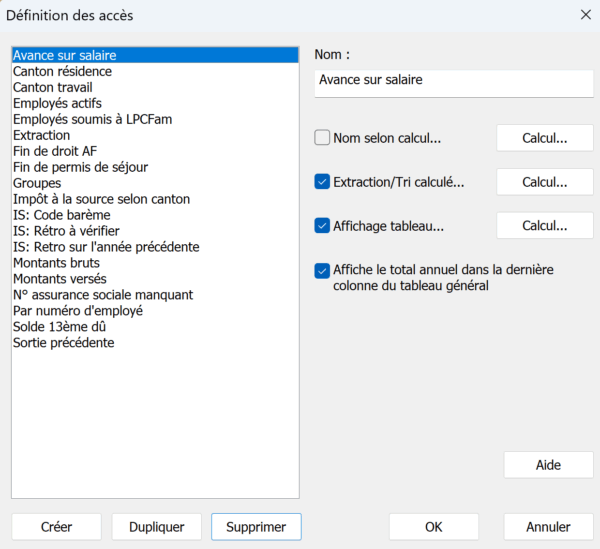Screen dimensions: 600x549
Task: Open Calcul for 'Extraction/Tri calculé'
Action: coord(544,182)
